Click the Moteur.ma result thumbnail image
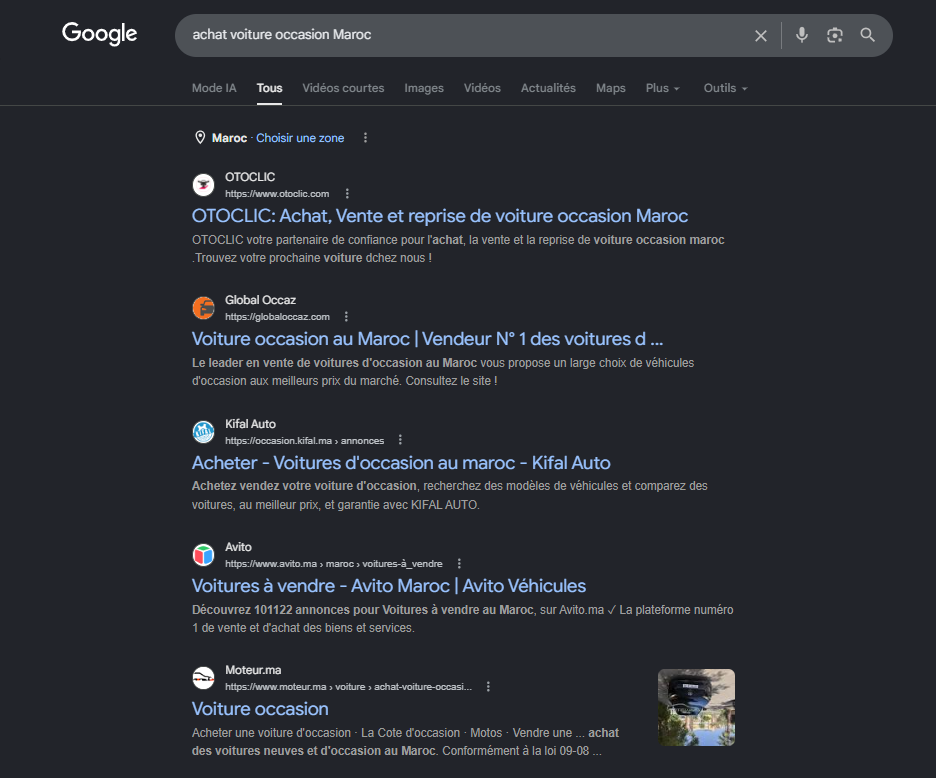 [x=696, y=707]
